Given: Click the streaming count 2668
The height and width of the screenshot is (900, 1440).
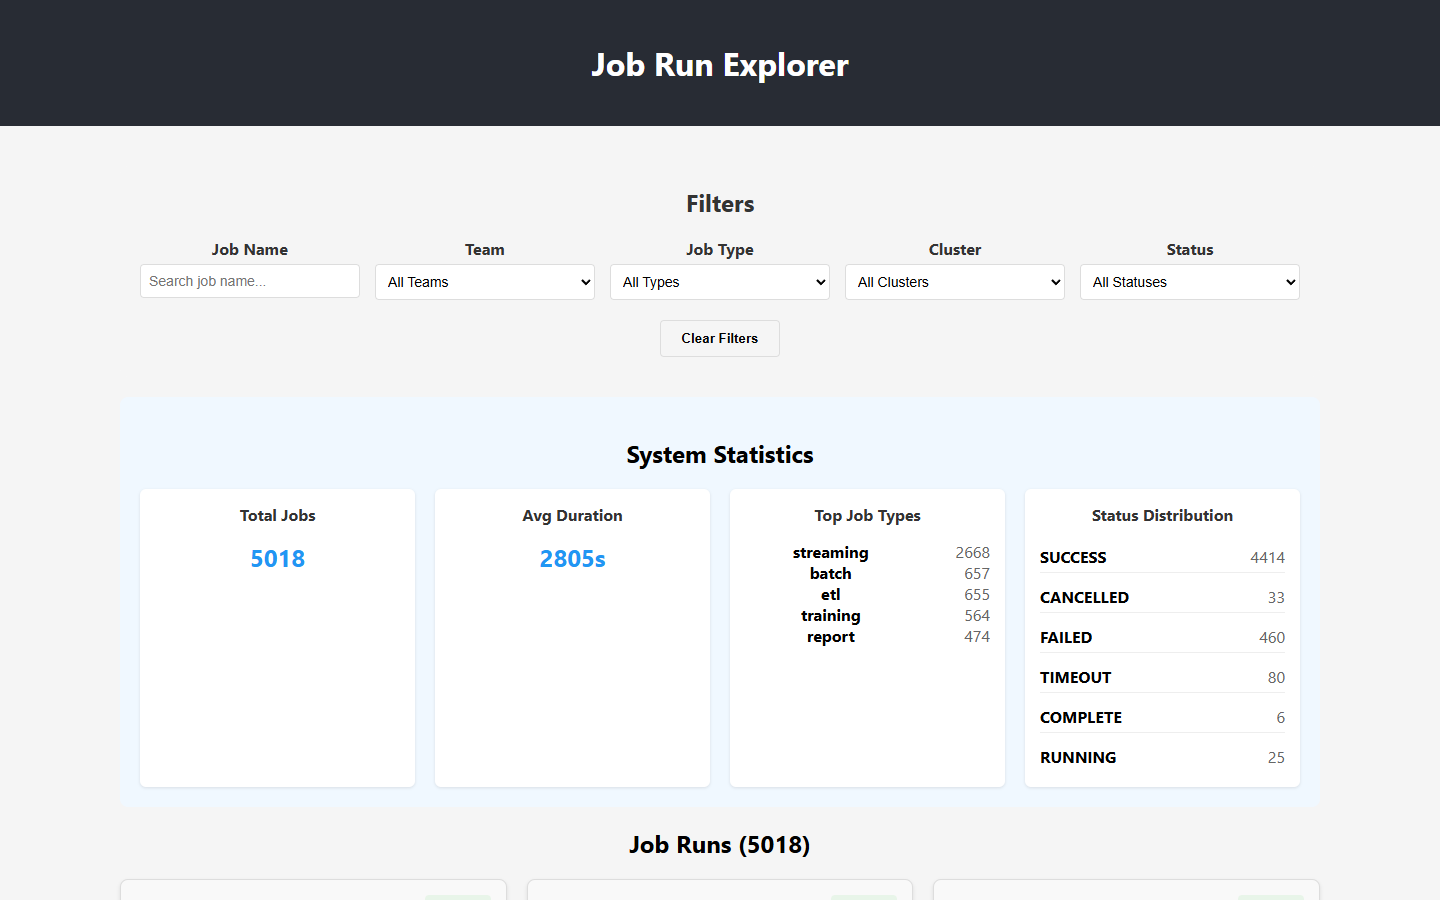Looking at the screenshot, I should click(x=972, y=553).
